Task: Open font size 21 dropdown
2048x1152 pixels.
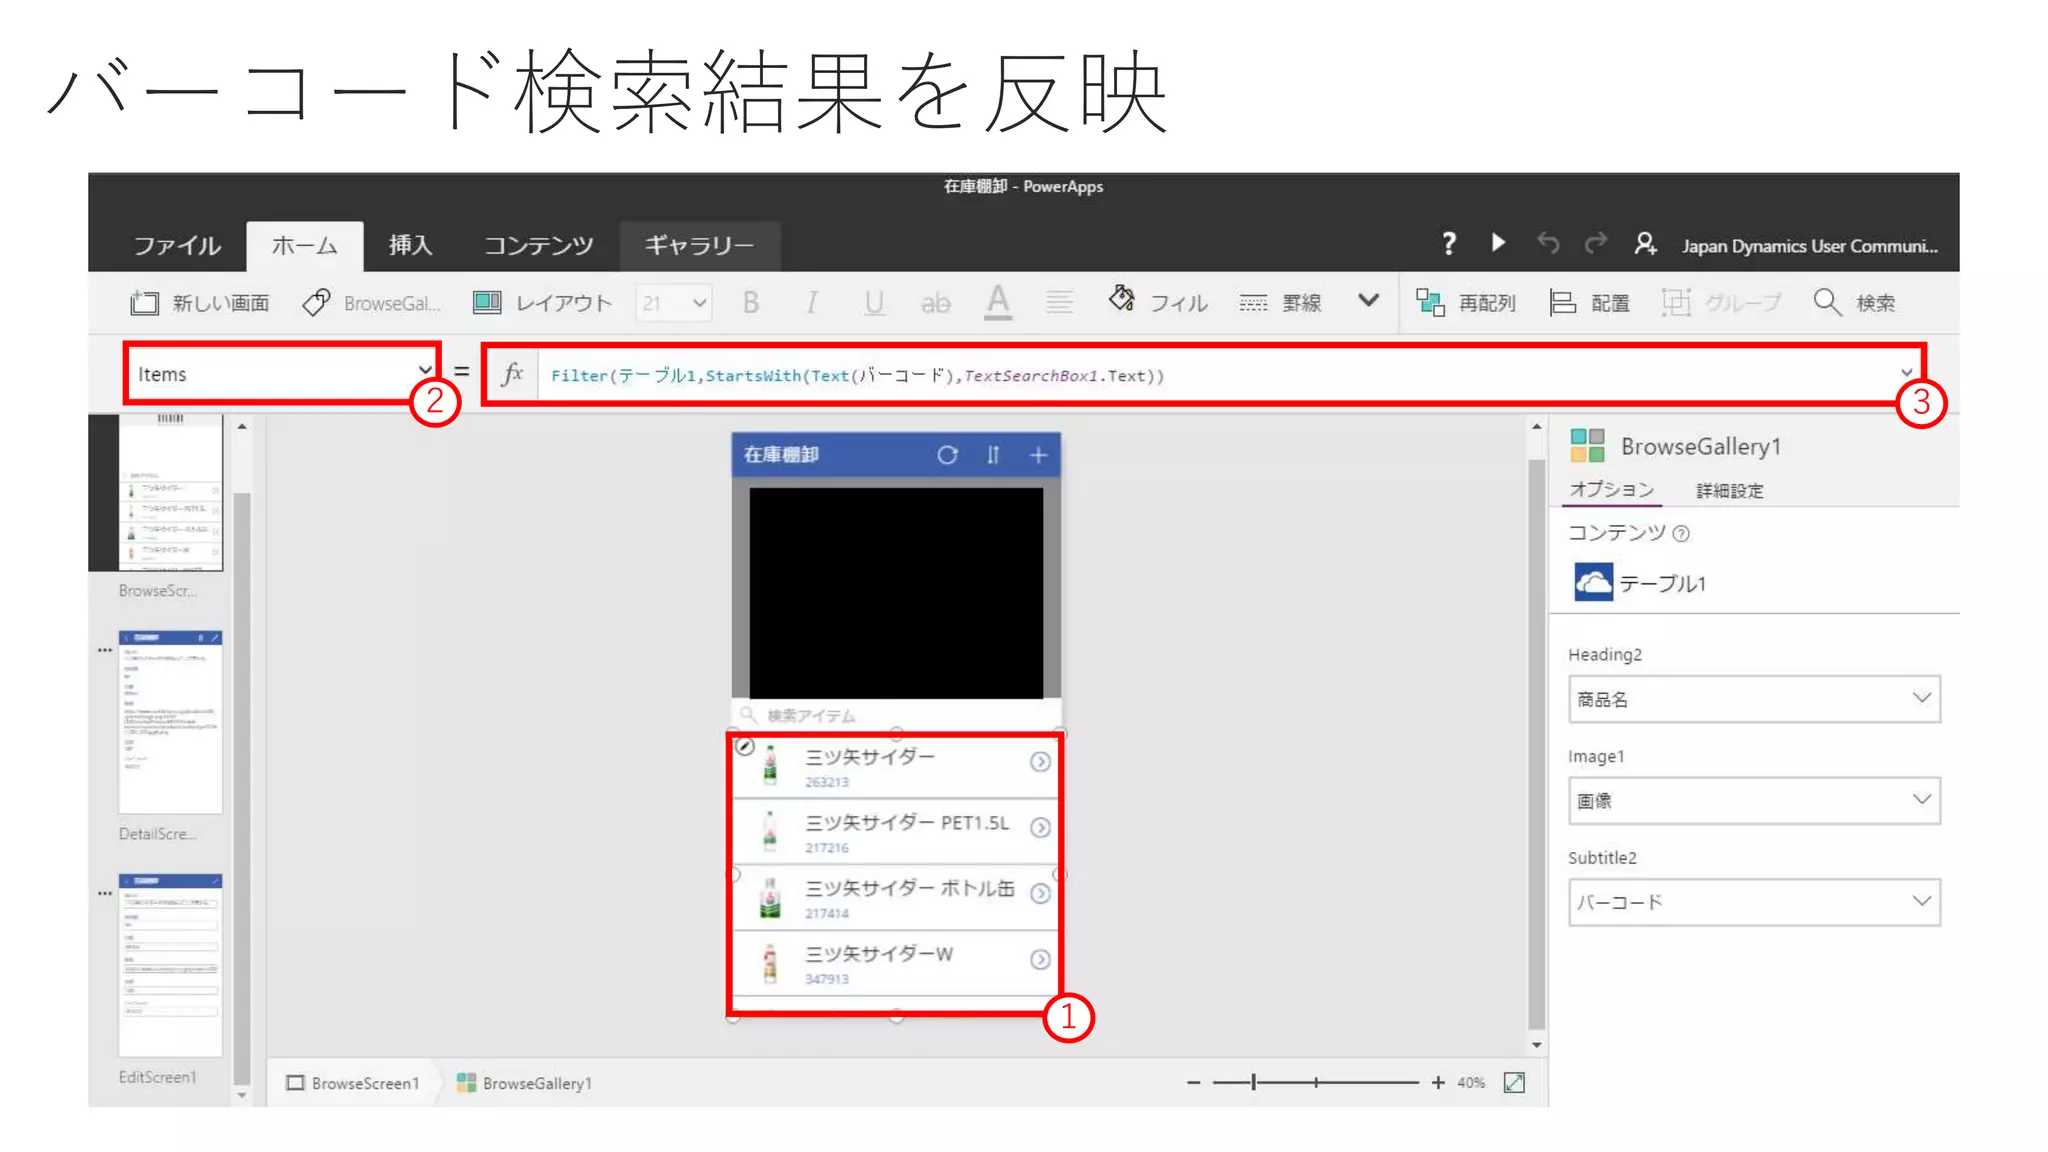Action: pos(674,303)
